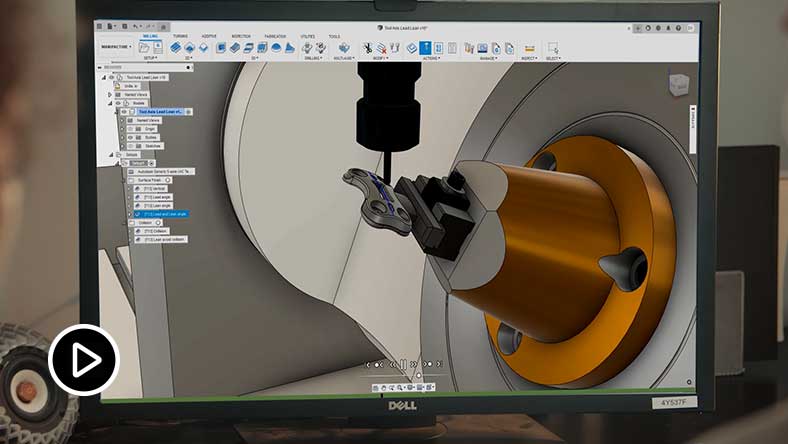The height and width of the screenshot is (444, 788).
Task: Toggle visibility eye for the Bodies folder
Action: [x=129, y=137]
